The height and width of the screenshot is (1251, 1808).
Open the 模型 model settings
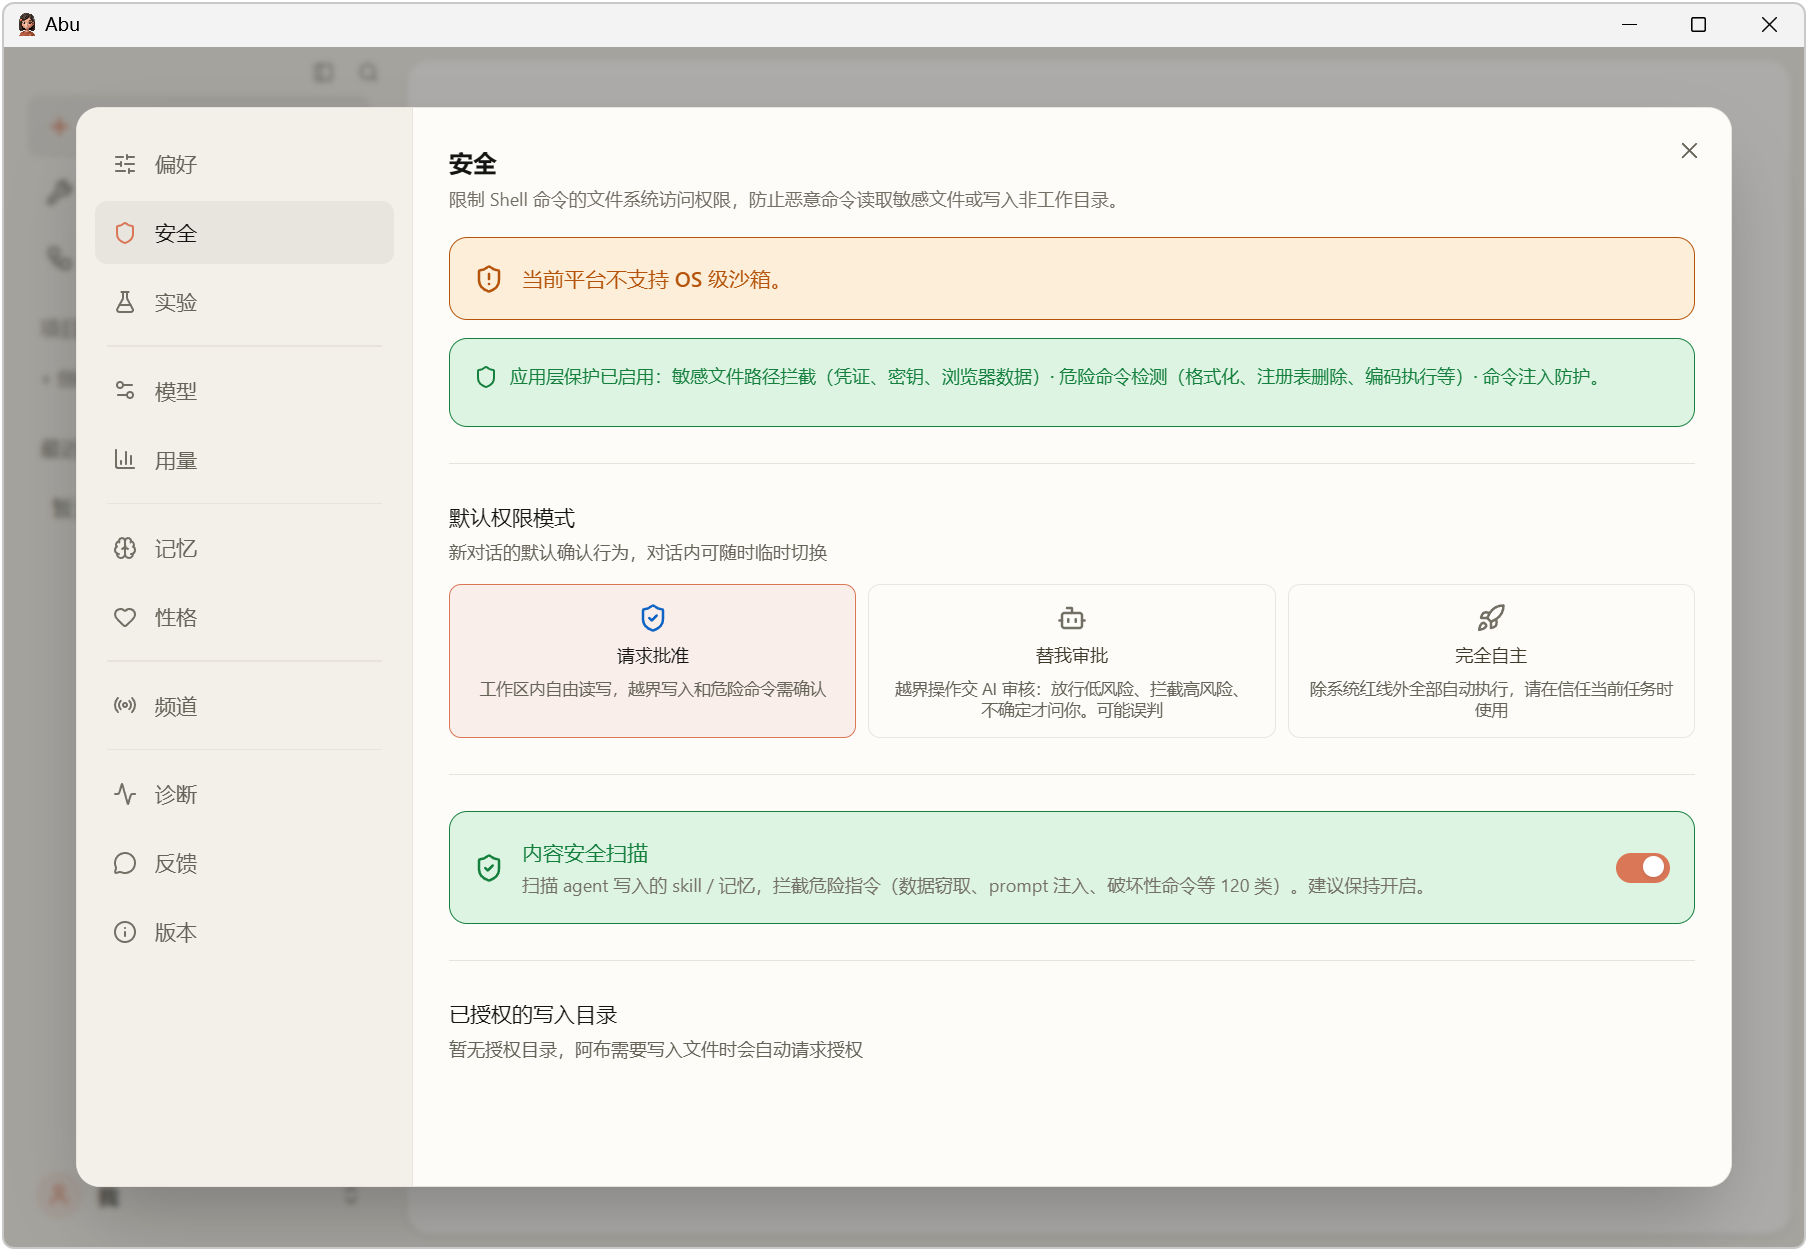pyautogui.click(x=244, y=391)
